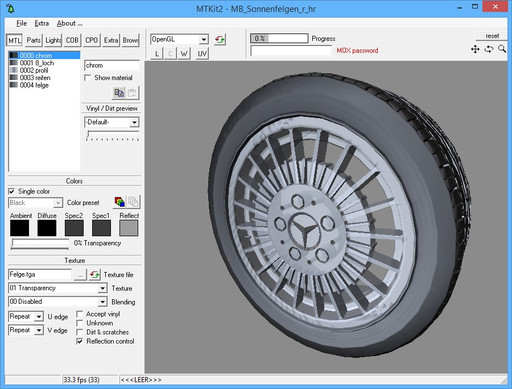Select the zoom magnifier tool
Viewport: 512px width, 389px height.
[x=502, y=49]
